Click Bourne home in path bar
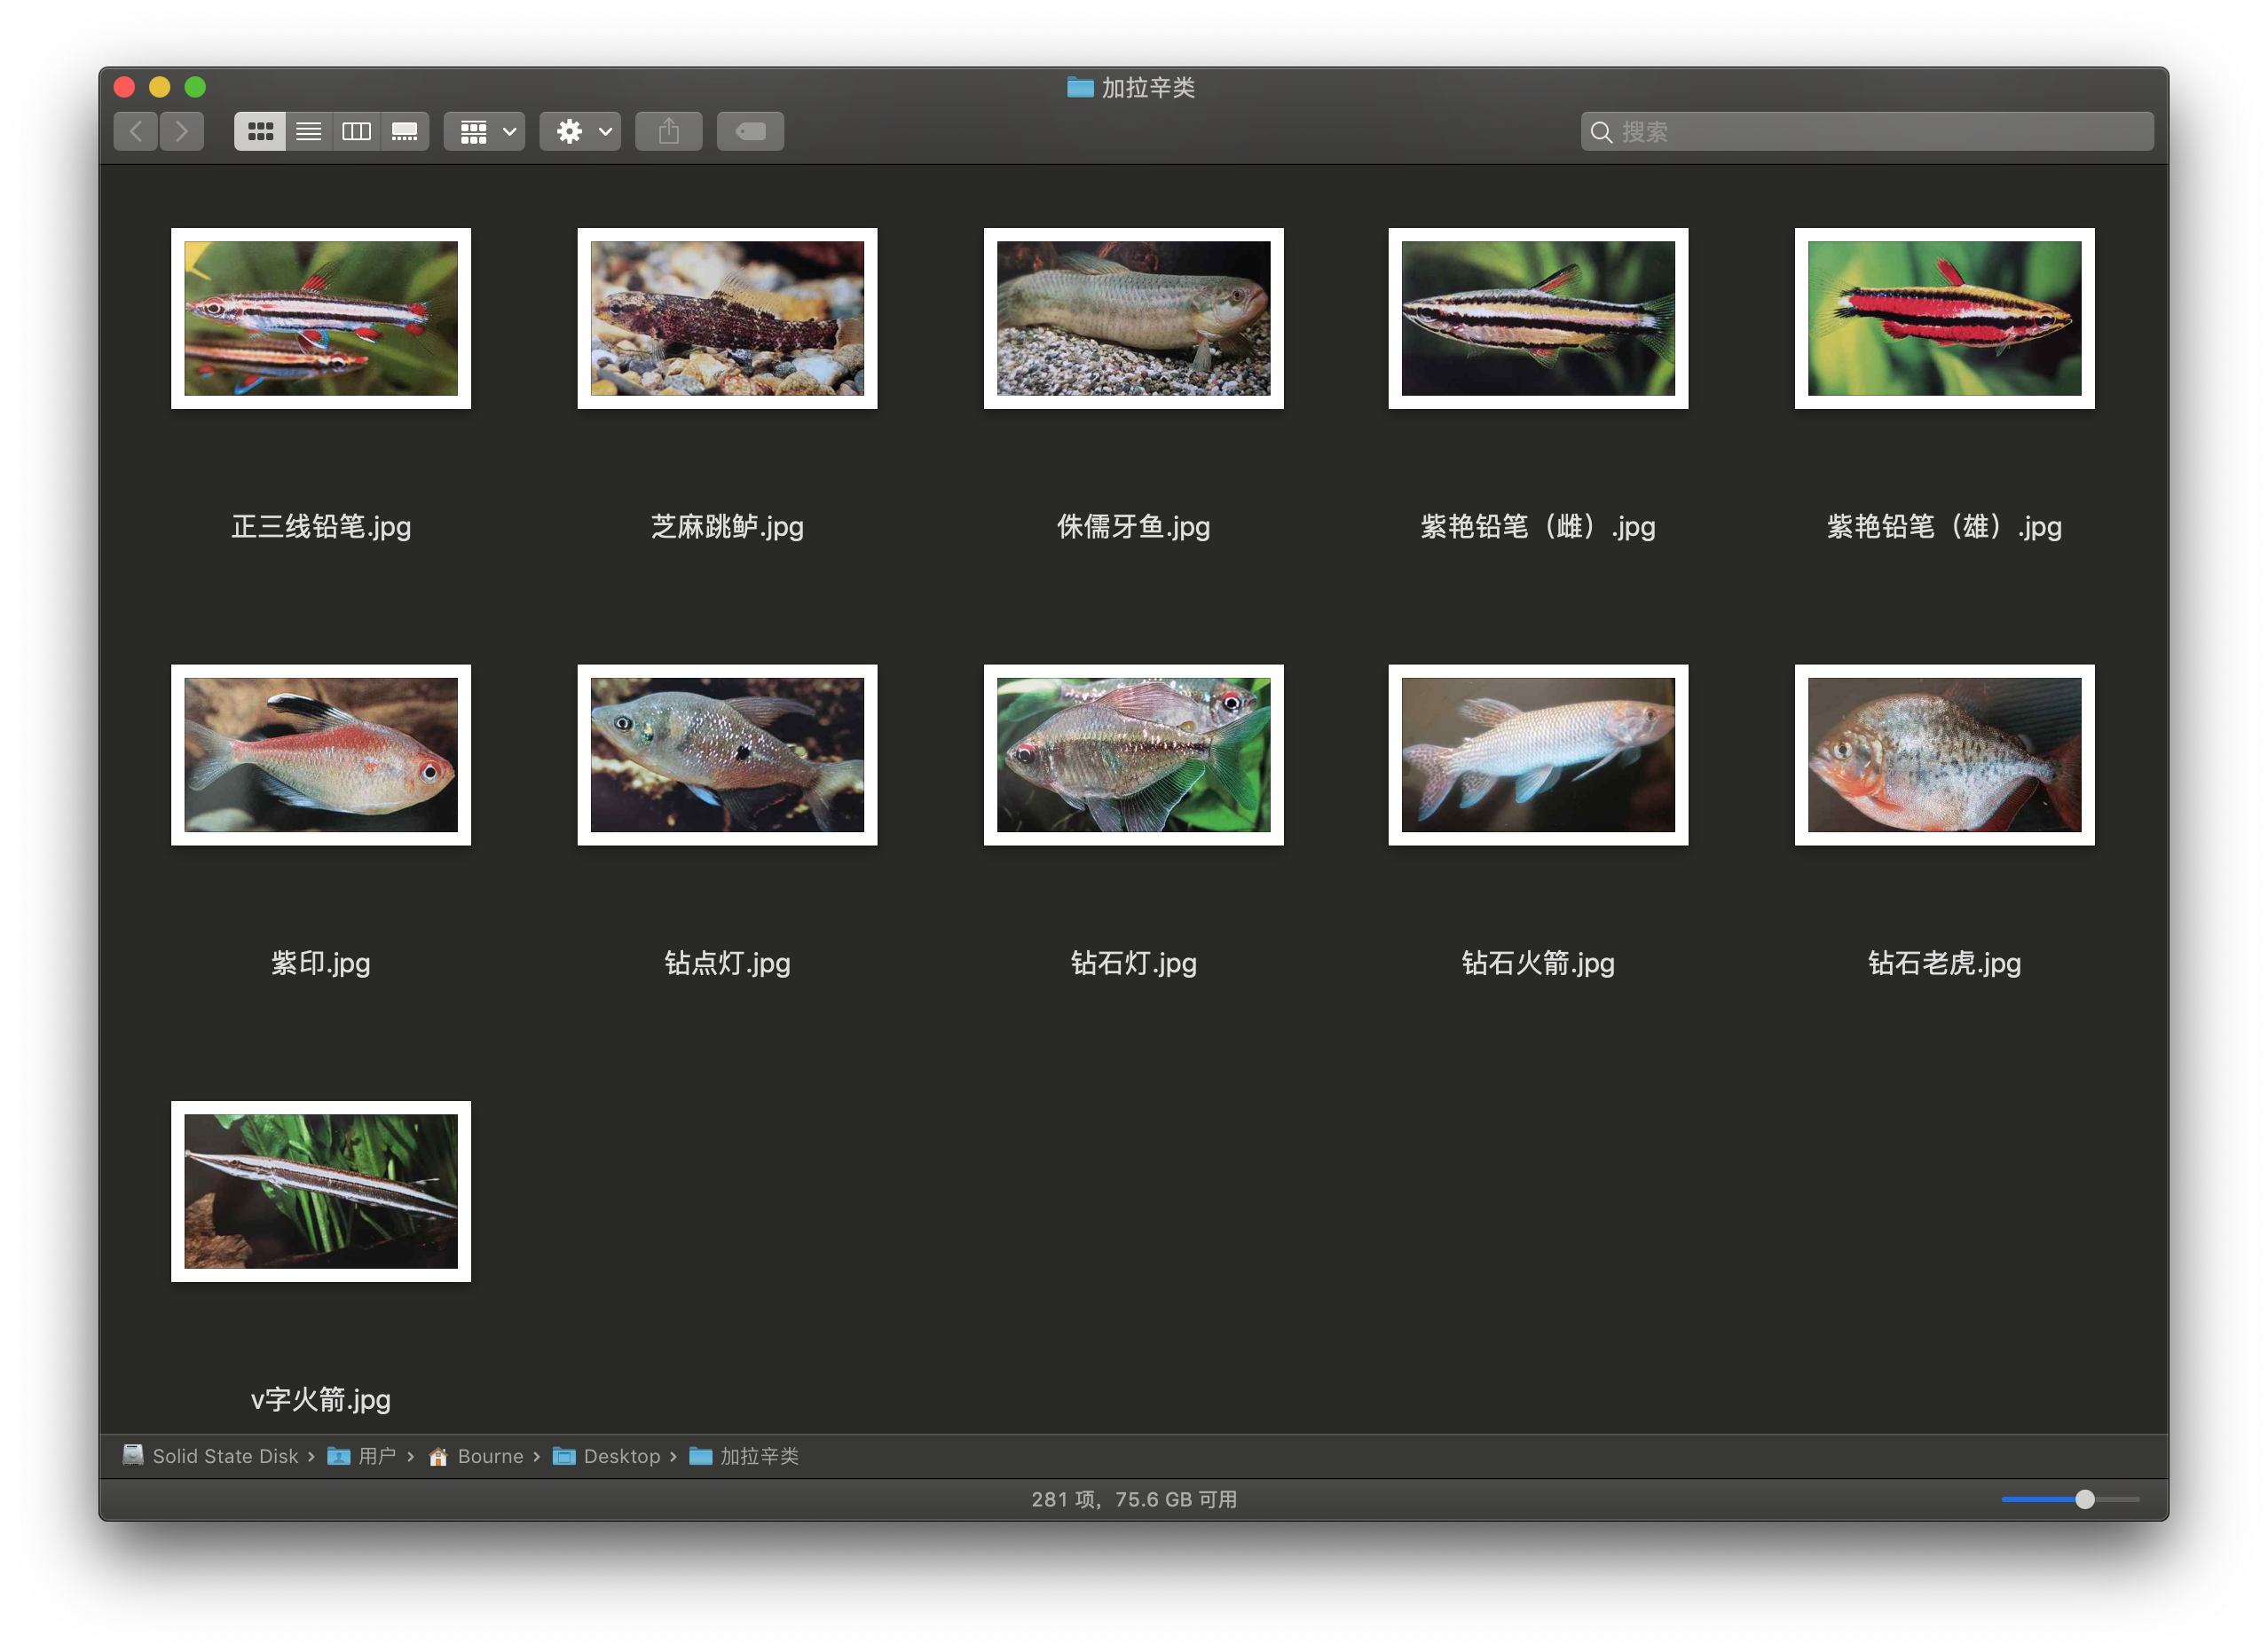The width and height of the screenshot is (2268, 1652). pos(476,1456)
